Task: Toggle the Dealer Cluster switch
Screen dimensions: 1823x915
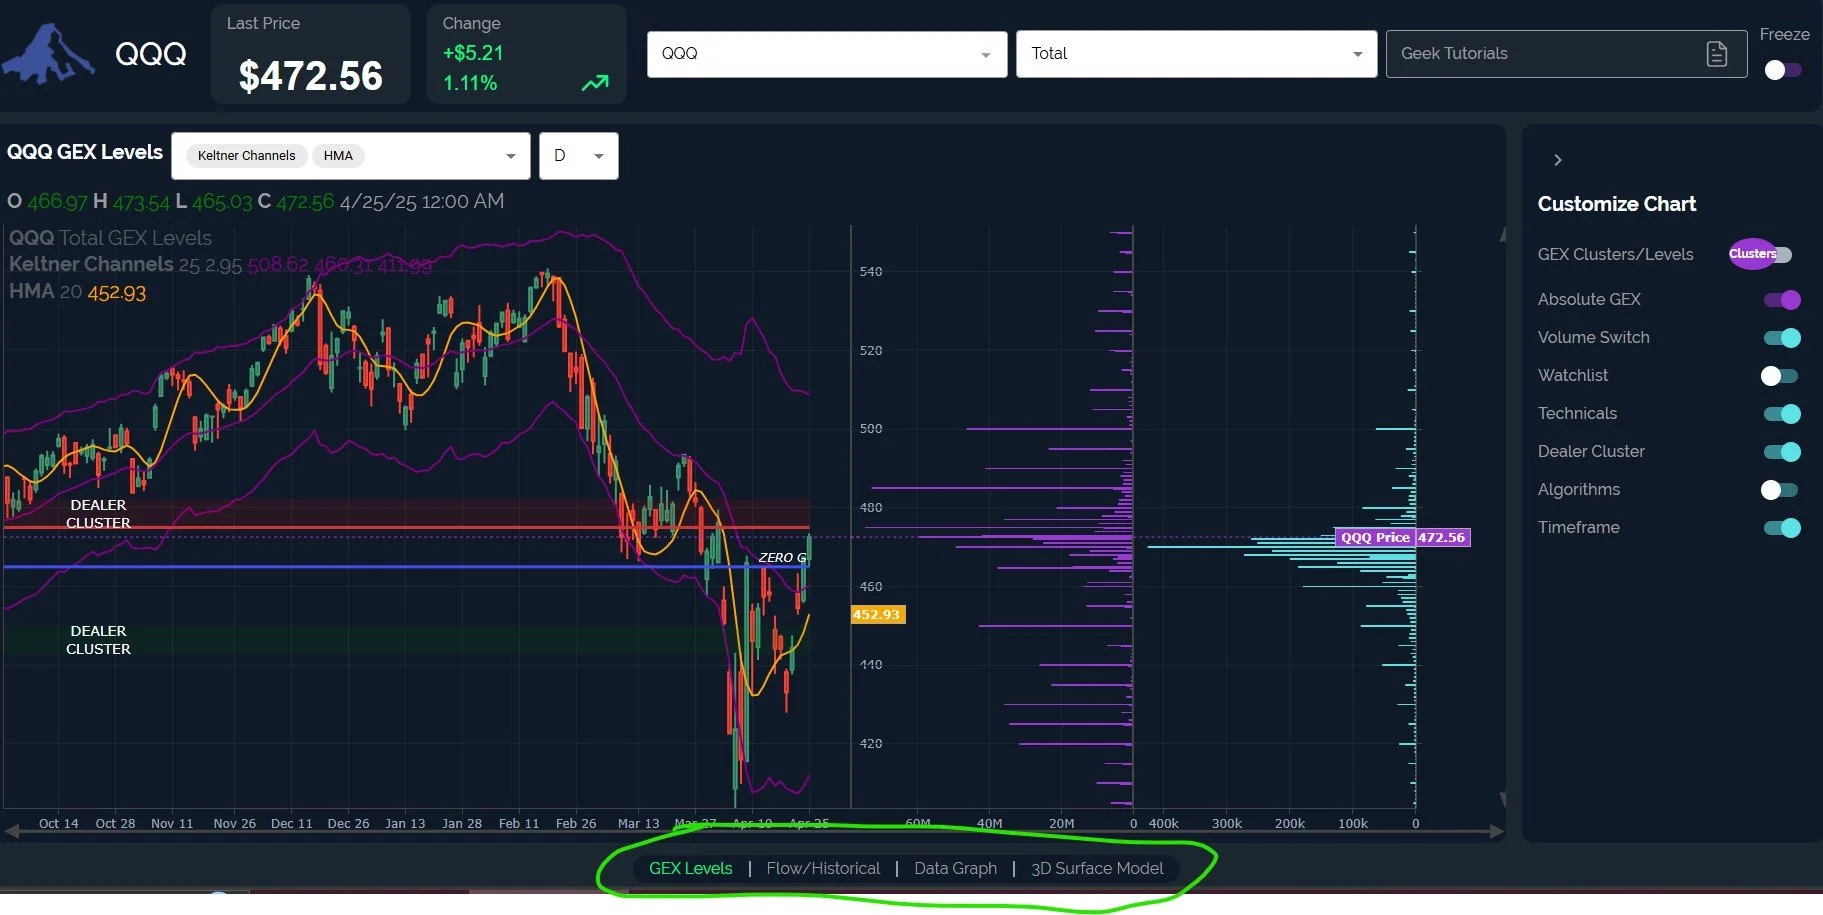Action: coord(1782,452)
